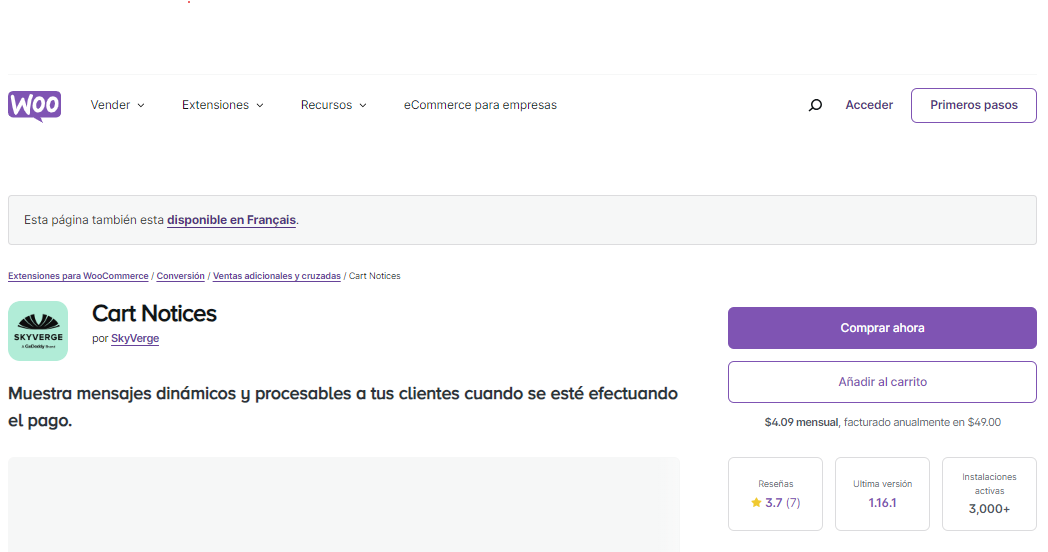Visit the SkyVerge author link
This screenshot has width=1048, height=552.
[x=135, y=339]
